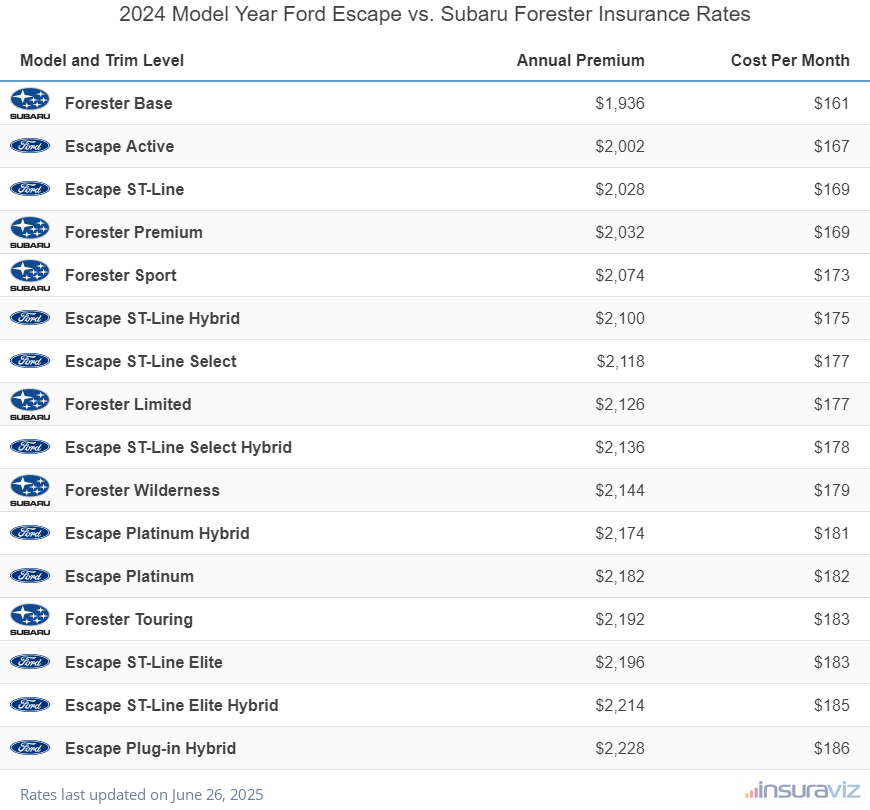This screenshot has width=870, height=810.
Task: Click the Subaru logo beside Forester Base
Action: [x=30, y=104]
